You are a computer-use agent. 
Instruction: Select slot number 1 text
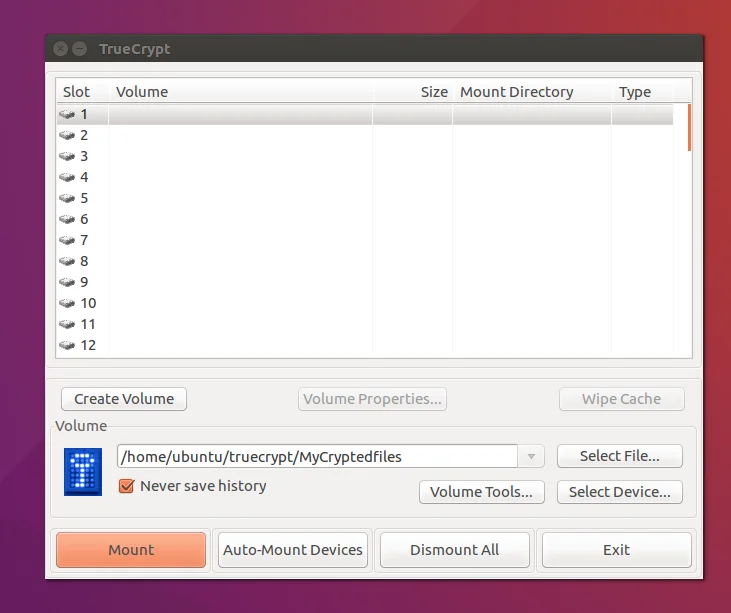[84, 114]
